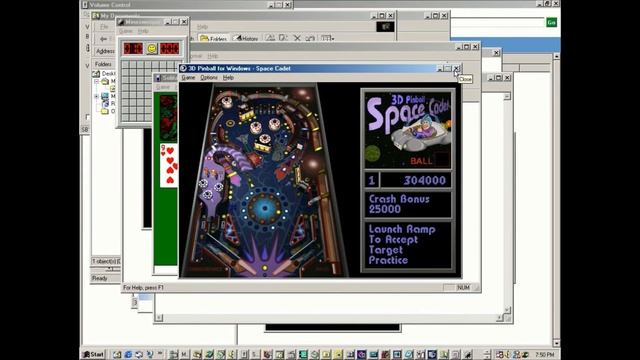Open the Help menu in 3D Pinball

pyautogui.click(x=228, y=78)
